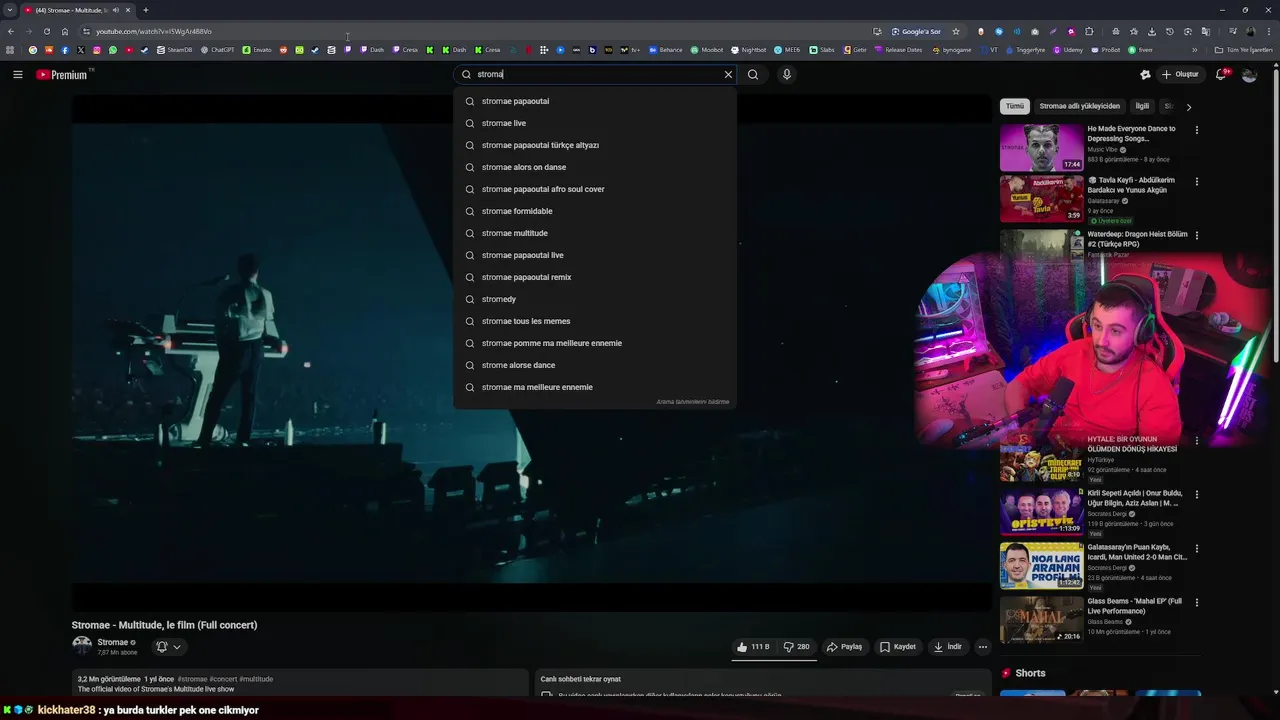Go back with browser back arrow
Screen dimensions: 1280x720
pyautogui.click(x=10, y=31)
